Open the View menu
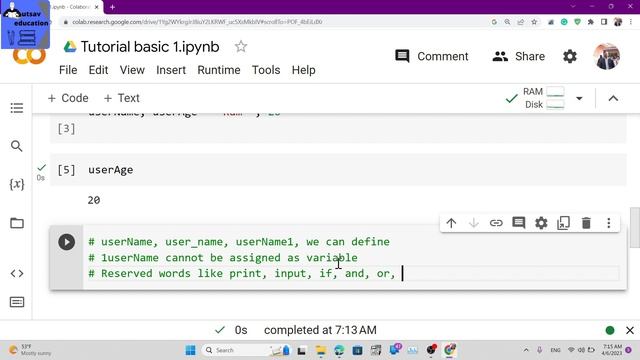This screenshot has height=360, width=640. [x=132, y=70]
